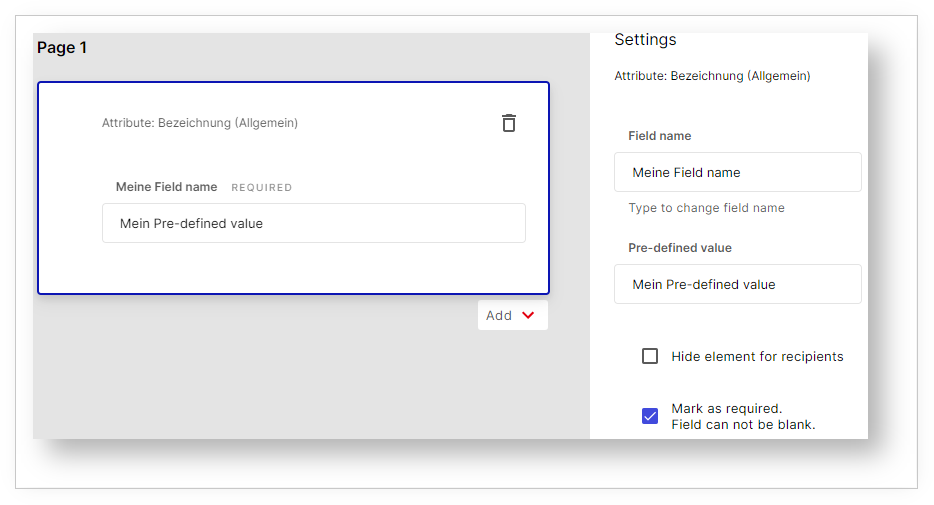Focus the Pre-defined value input in Settings
934x505 pixels.
[x=737, y=284]
